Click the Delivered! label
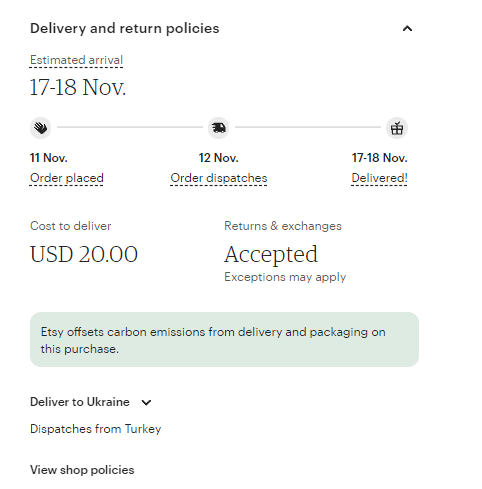This screenshot has width=482, height=489. tap(379, 178)
